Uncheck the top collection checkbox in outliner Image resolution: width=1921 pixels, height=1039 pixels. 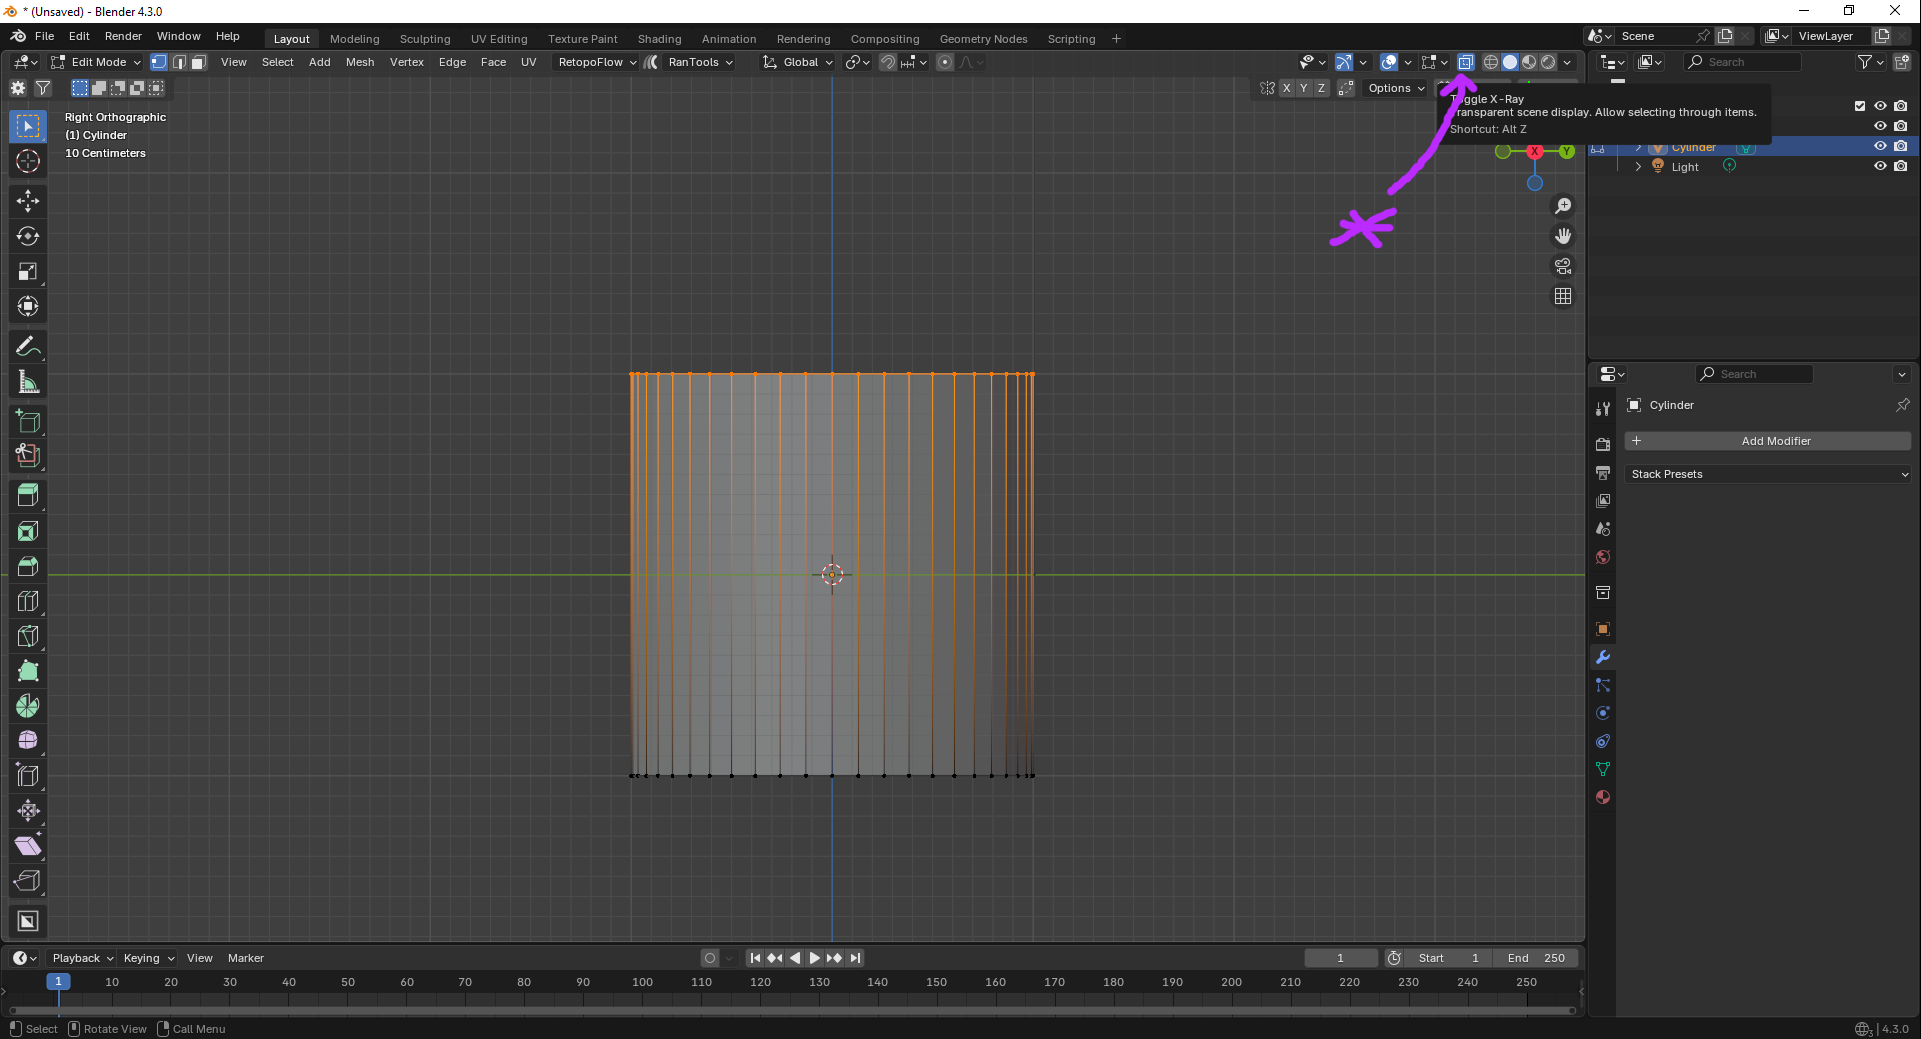point(1860,106)
